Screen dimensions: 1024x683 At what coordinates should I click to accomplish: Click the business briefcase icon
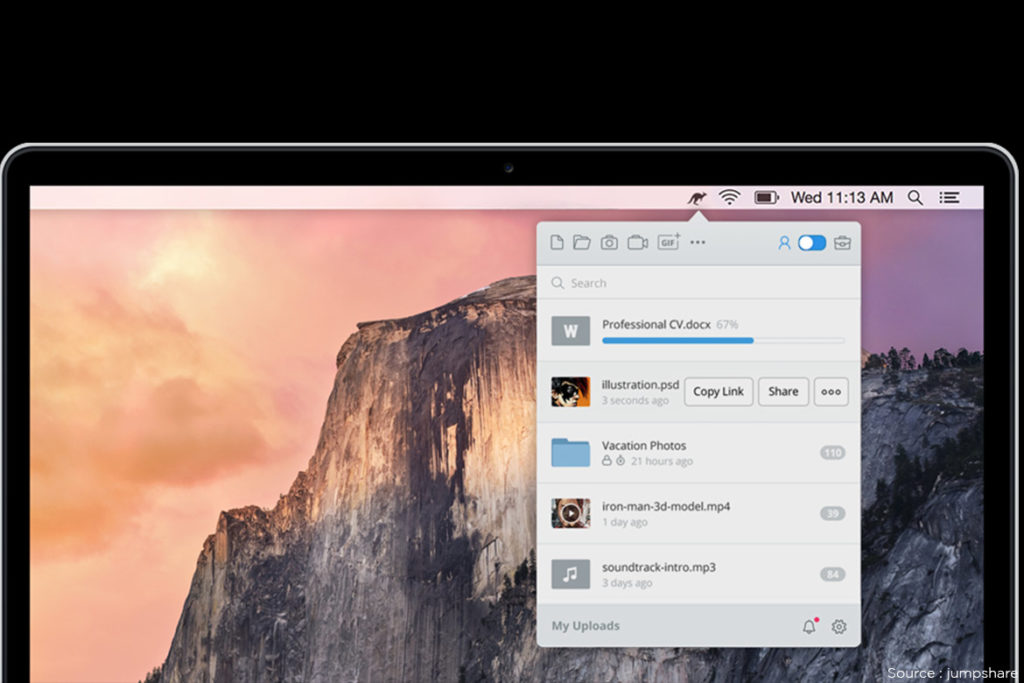point(842,243)
